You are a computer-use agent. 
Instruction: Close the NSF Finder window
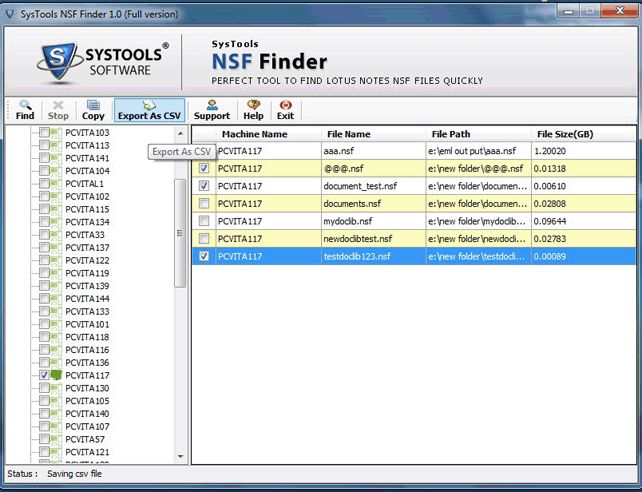click(x=620, y=11)
